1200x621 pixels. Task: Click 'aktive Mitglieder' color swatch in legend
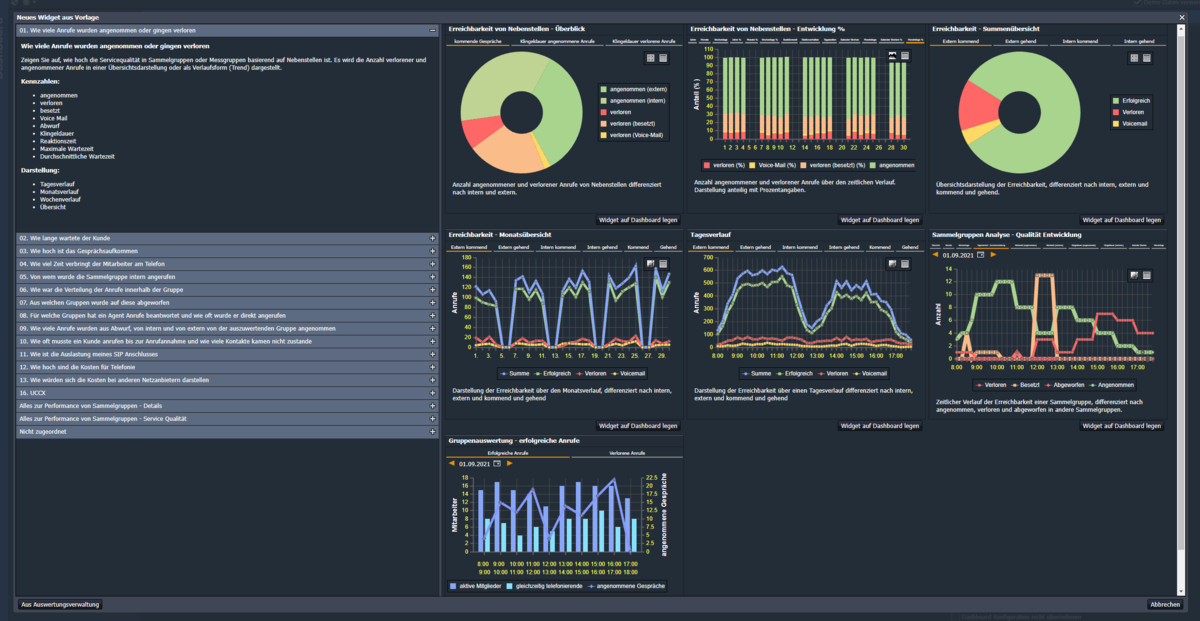[x=453, y=586]
